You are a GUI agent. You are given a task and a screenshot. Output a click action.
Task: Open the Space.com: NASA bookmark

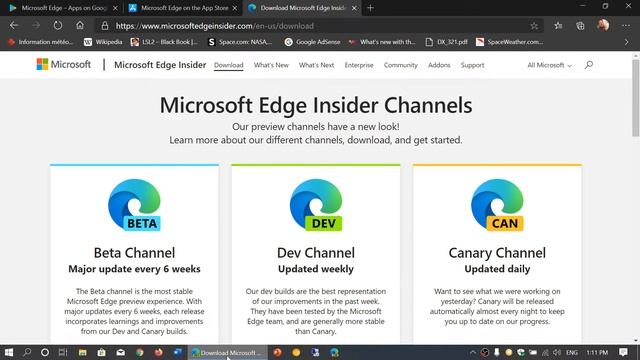click(240, 42)
